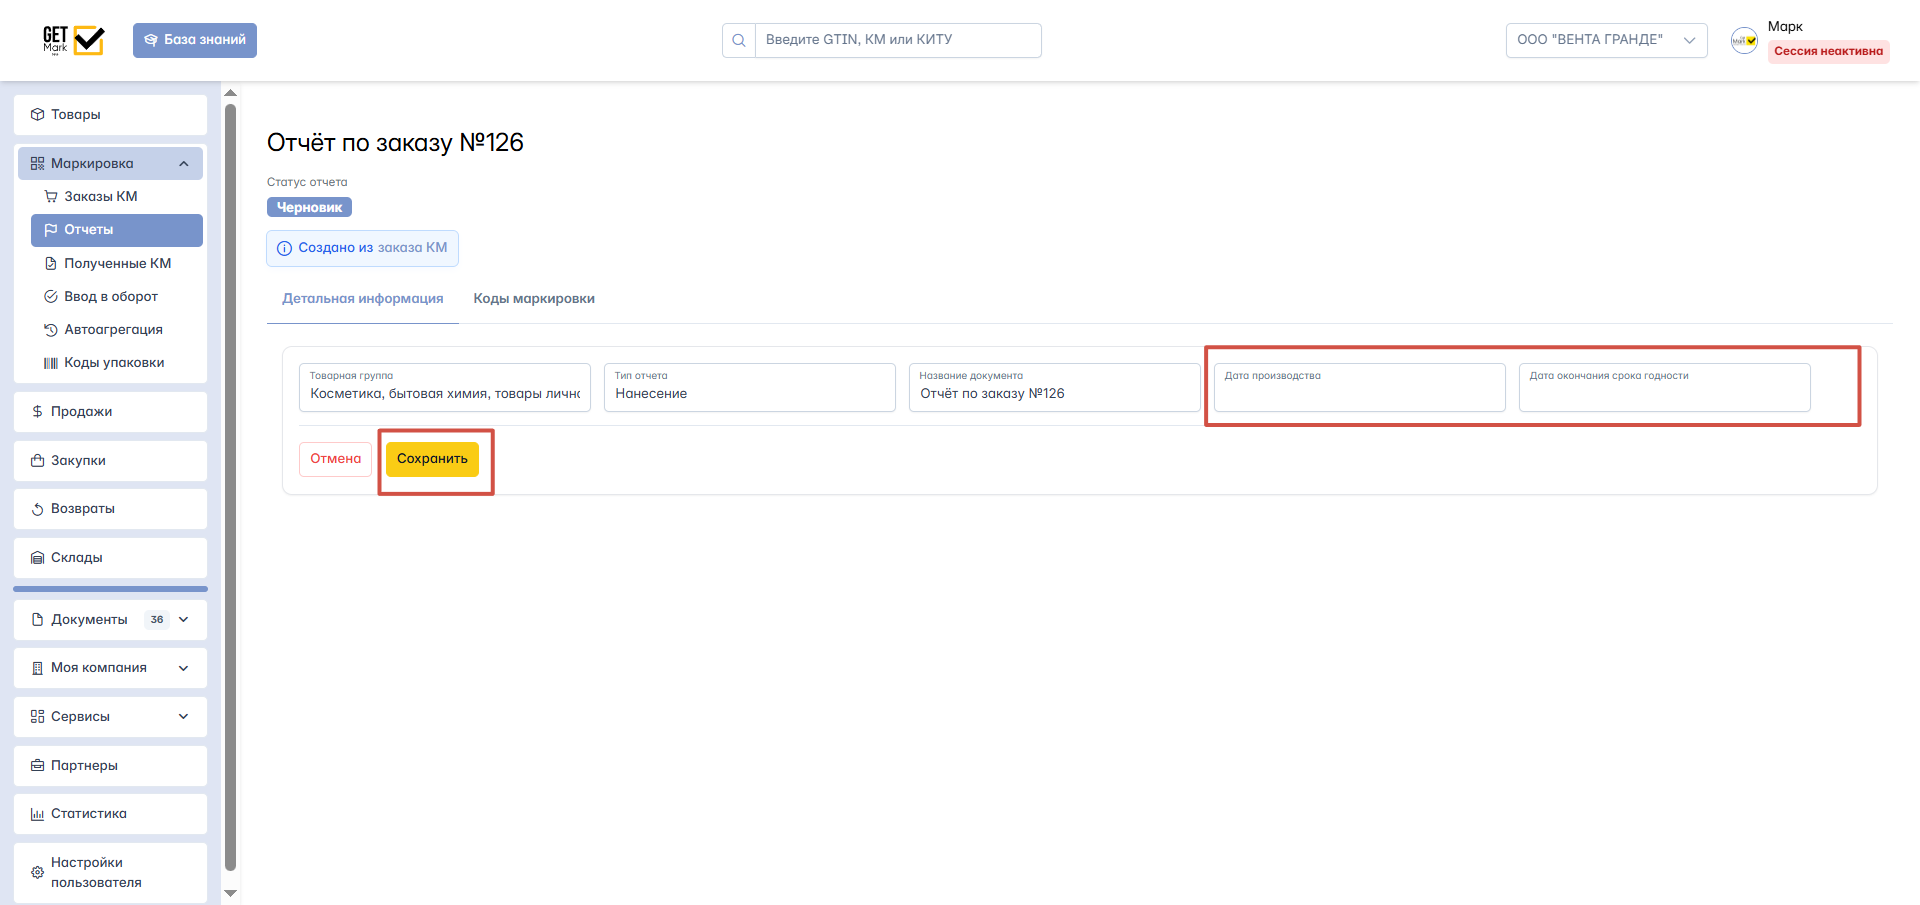Focus the GTIN, КМ или КИТУ search field

click(898, 40)
